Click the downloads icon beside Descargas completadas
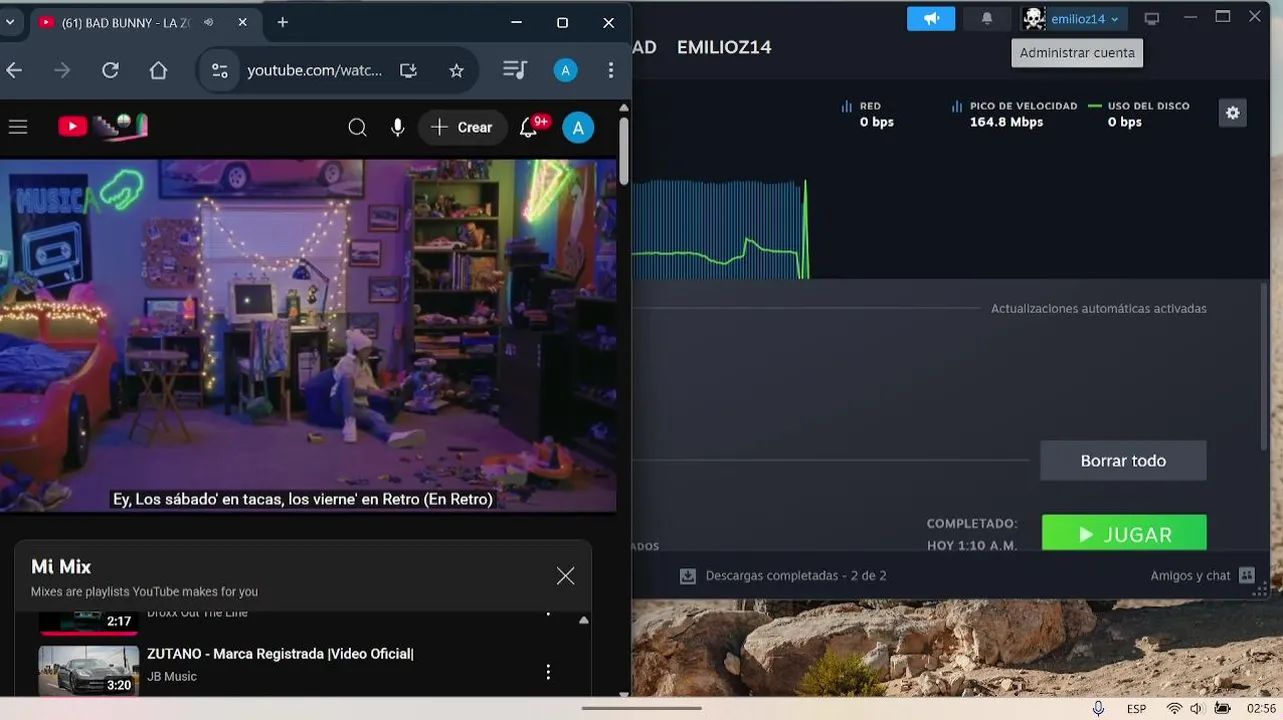The image size is (1283, 720). coord(687,576)
